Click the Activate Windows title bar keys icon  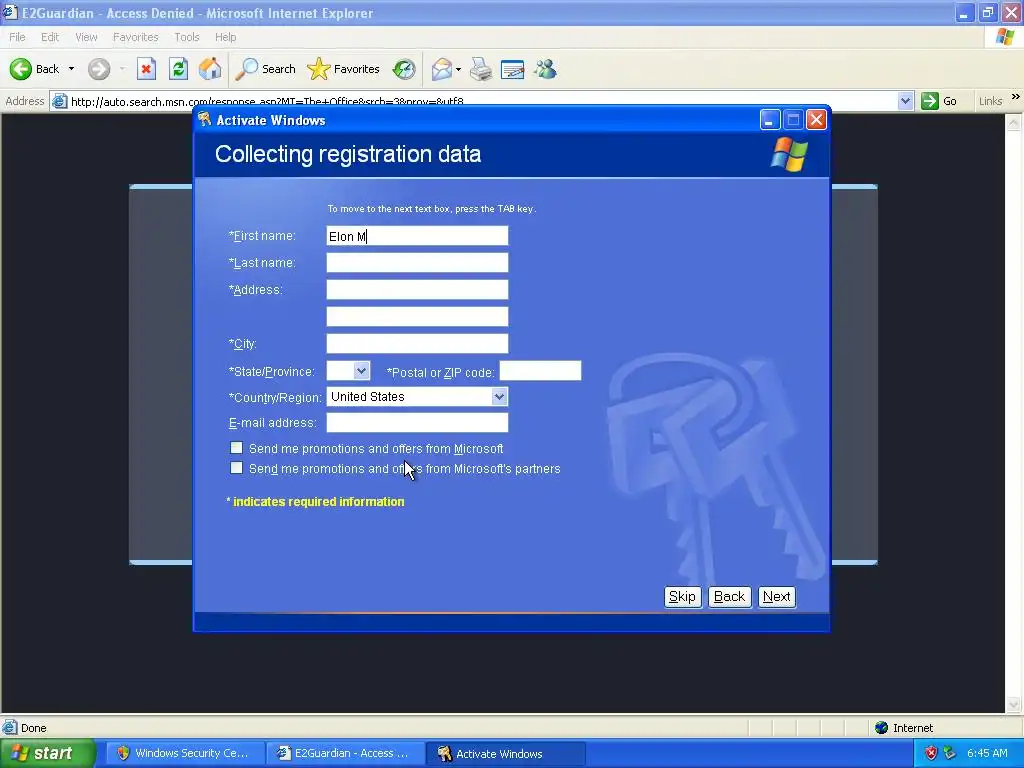pyautogui.click(x=205, y=119)
